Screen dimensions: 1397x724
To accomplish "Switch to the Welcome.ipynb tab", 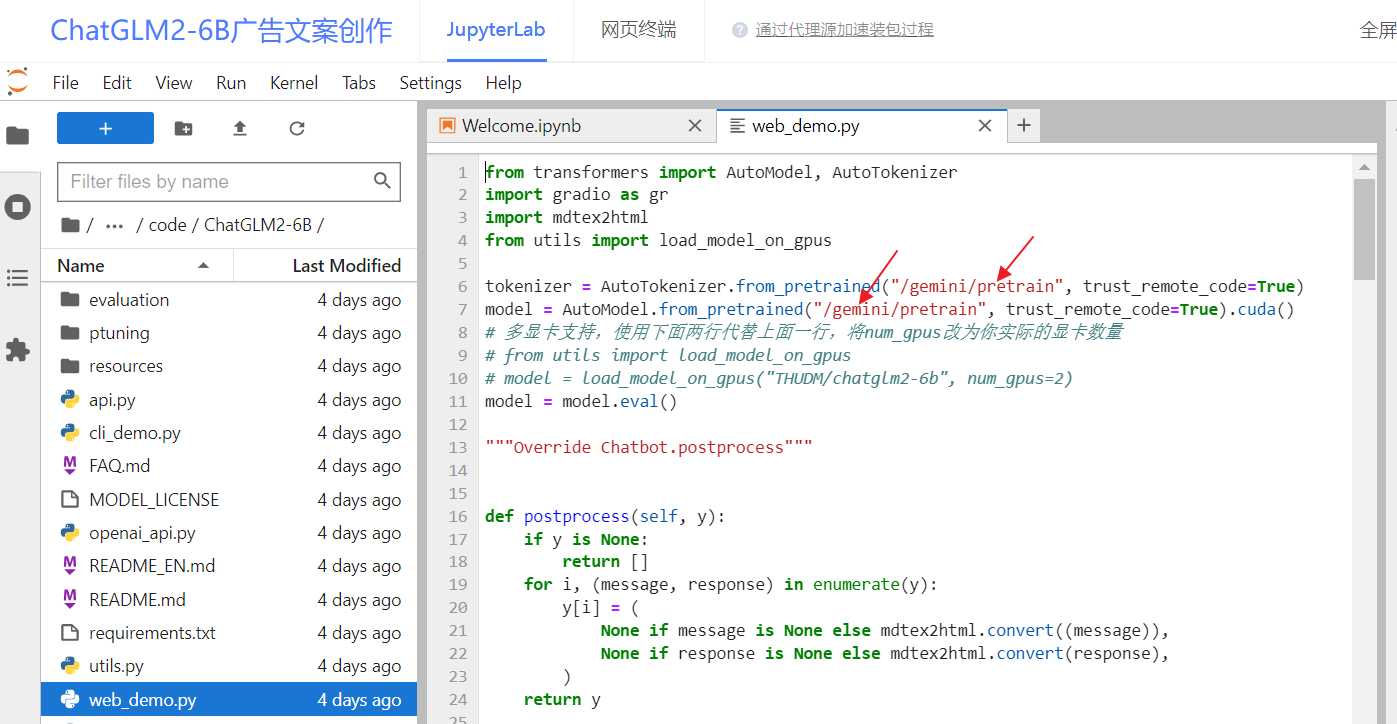I will pyautogui.click(x=521, y=126).
